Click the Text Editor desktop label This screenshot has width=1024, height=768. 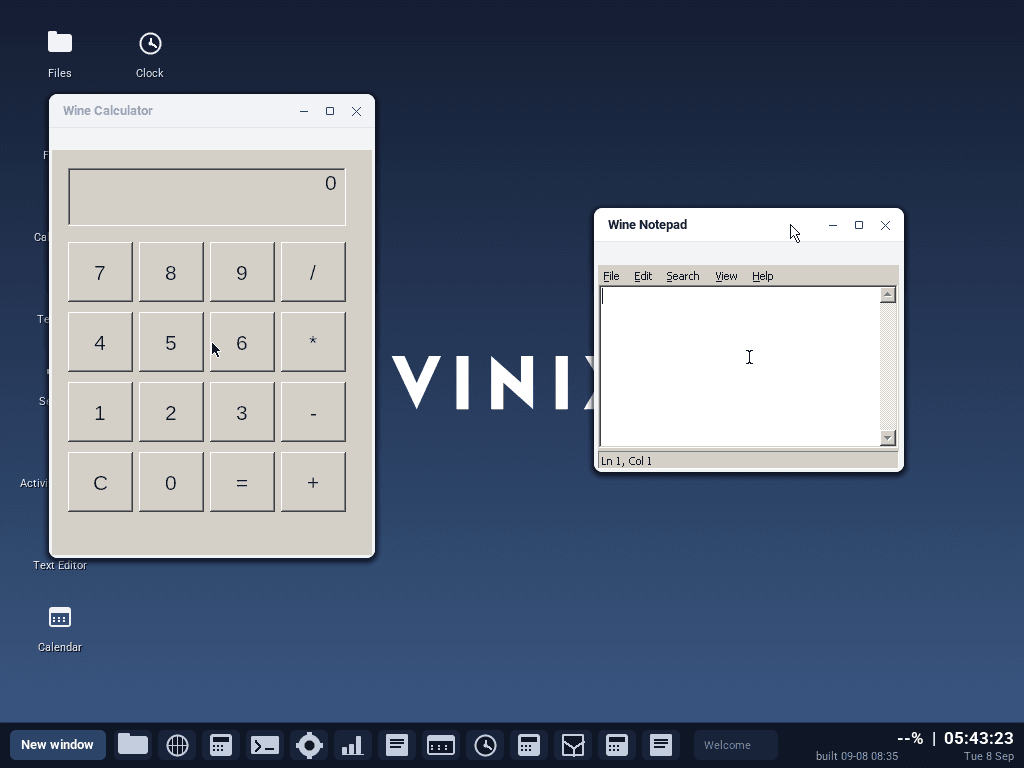point(59,565)
